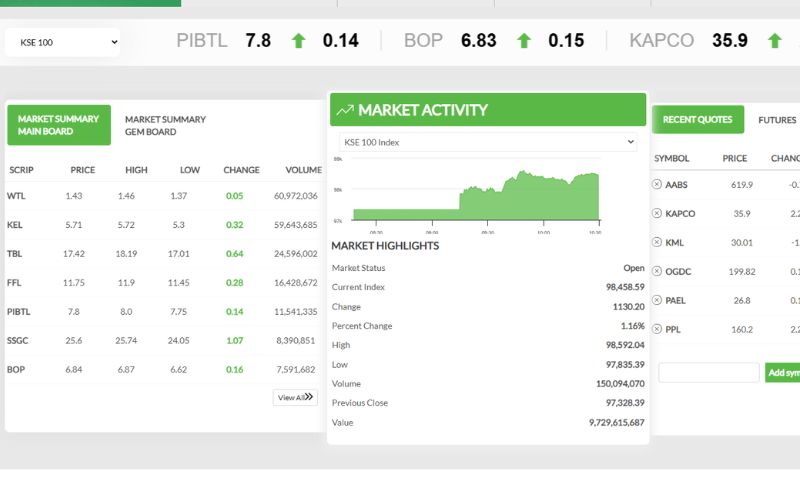
Task: Click Current Index value 98,458.59
Action: 625,287
